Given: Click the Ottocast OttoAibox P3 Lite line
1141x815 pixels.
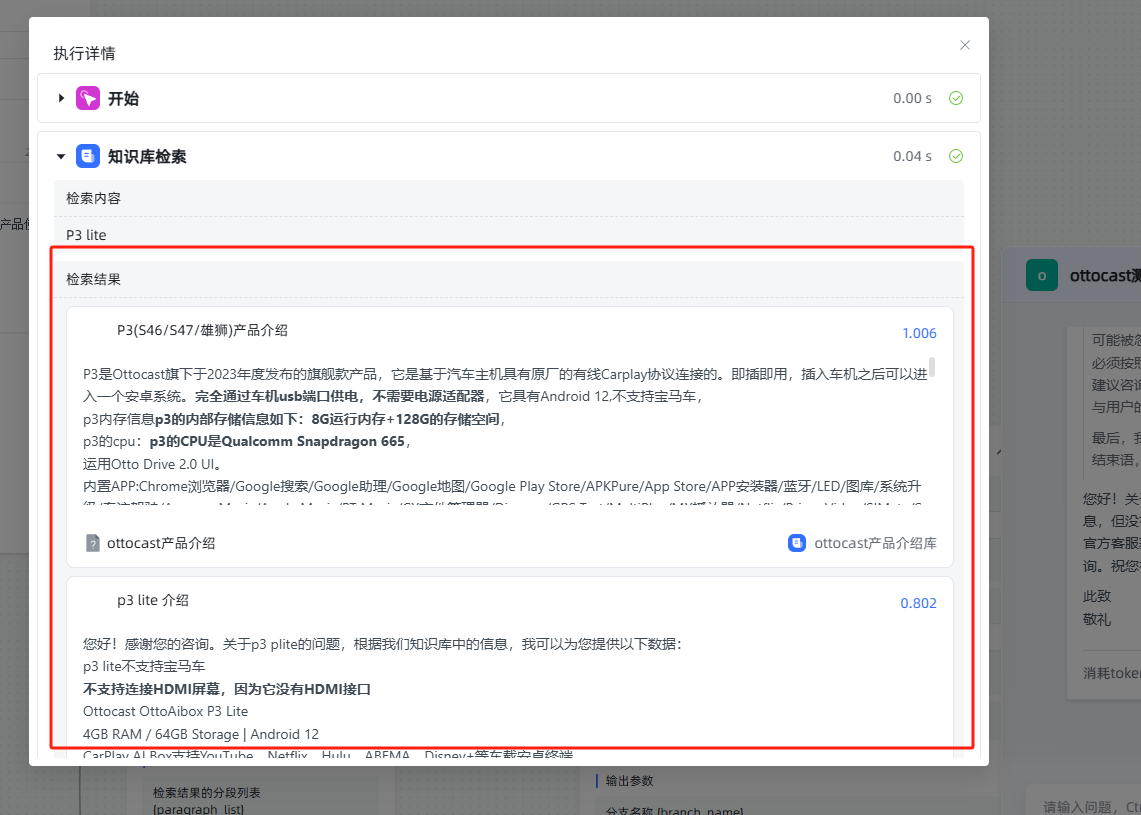Looking at the screenshot, I should (165, 712).
